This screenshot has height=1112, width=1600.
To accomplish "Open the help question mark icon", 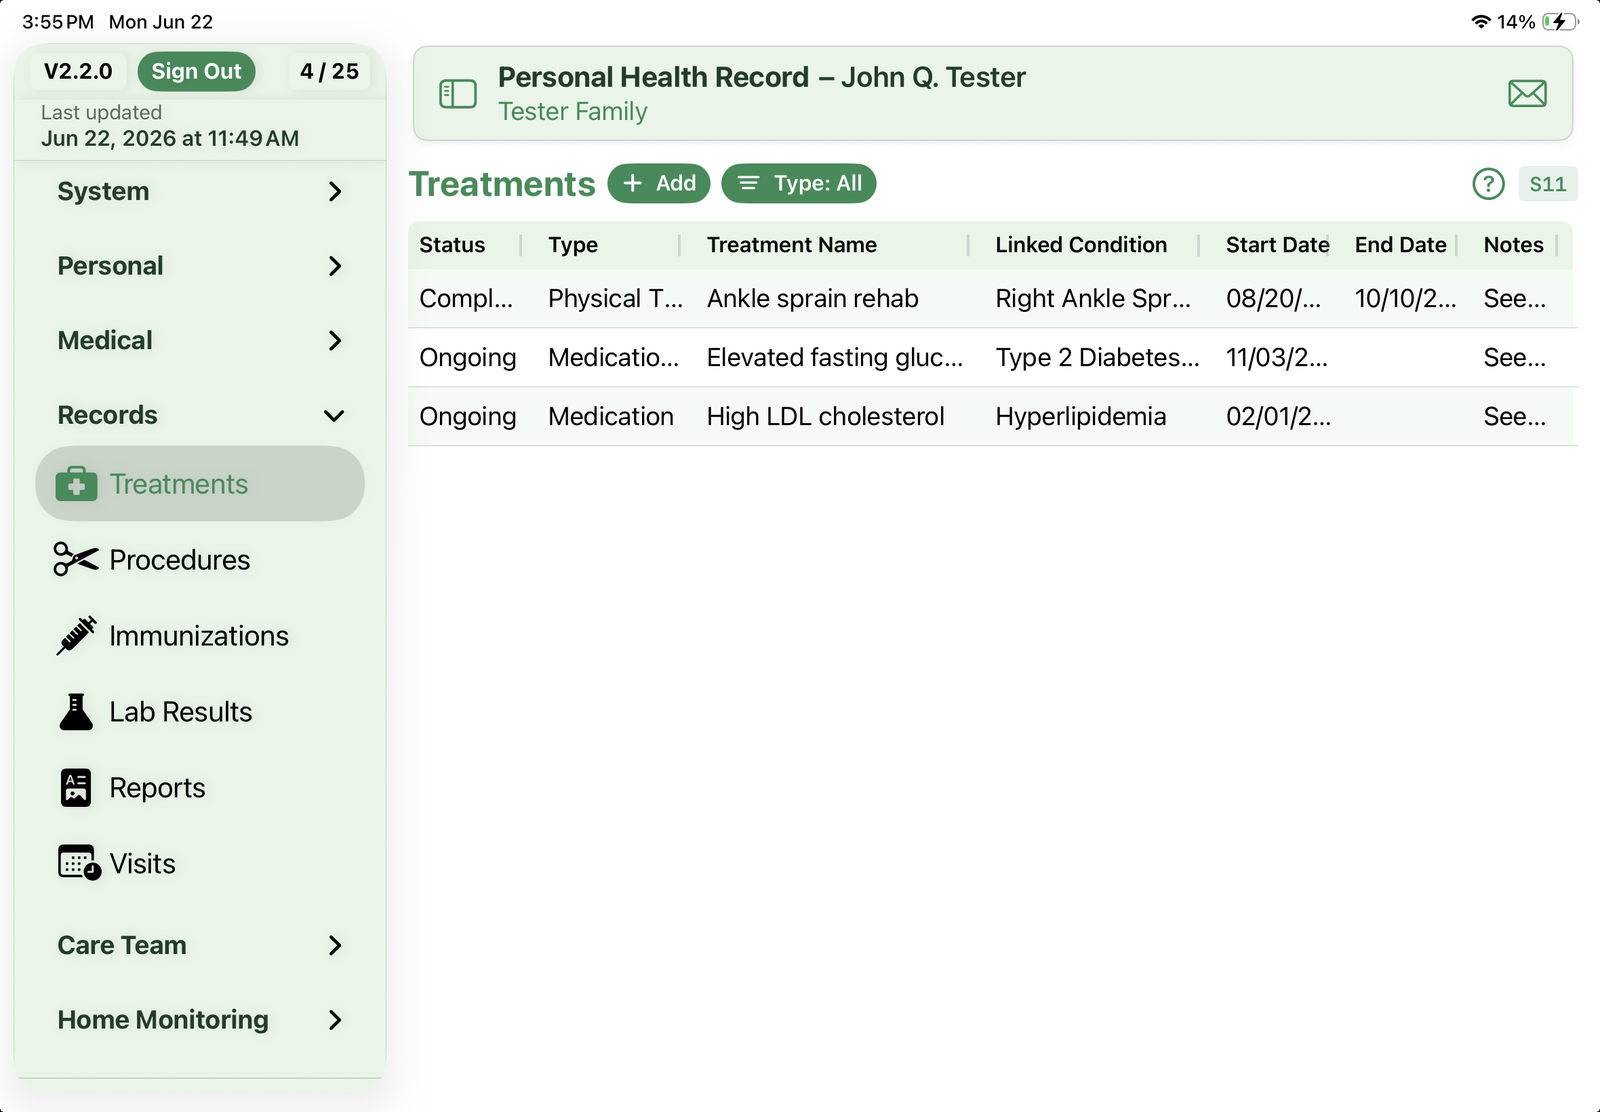I will pos(1488,184).
